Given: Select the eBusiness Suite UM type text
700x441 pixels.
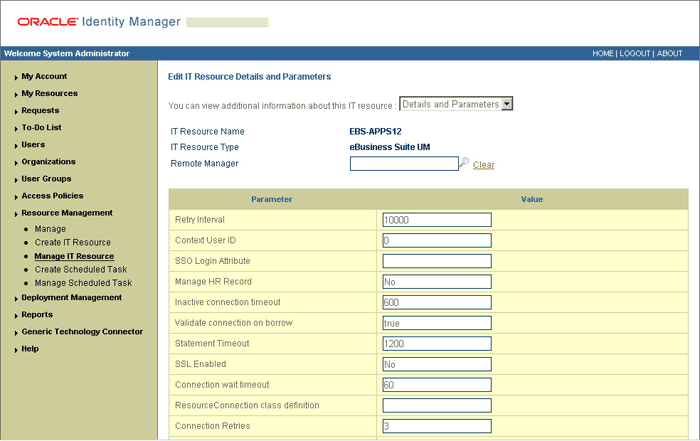Looking at the screenshot, I should coord(389,147).
